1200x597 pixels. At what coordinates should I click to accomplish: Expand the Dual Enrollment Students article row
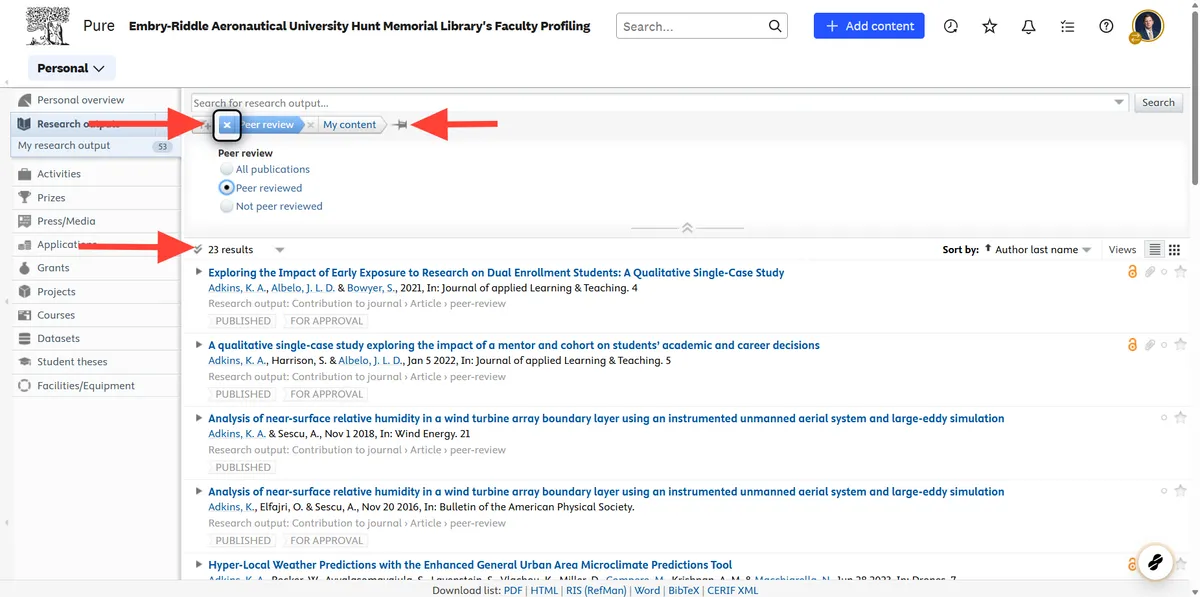click(199, 272)
